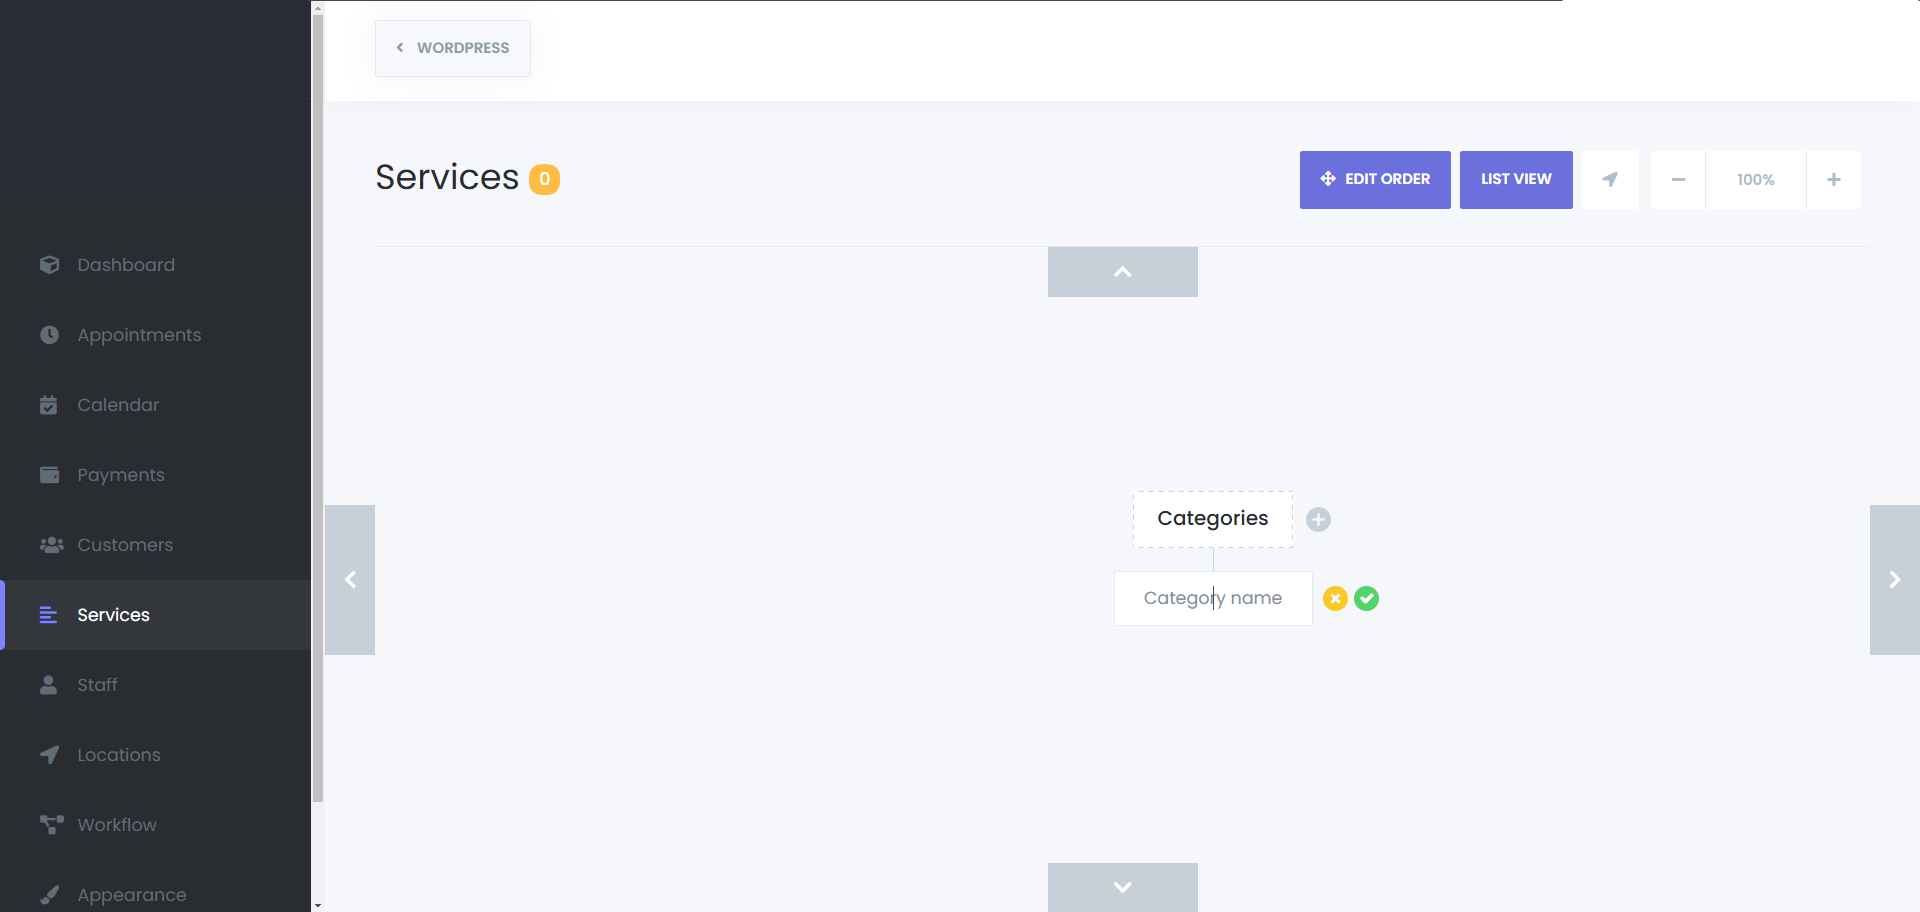Type in the Category name field

(x=1212, y=598)
